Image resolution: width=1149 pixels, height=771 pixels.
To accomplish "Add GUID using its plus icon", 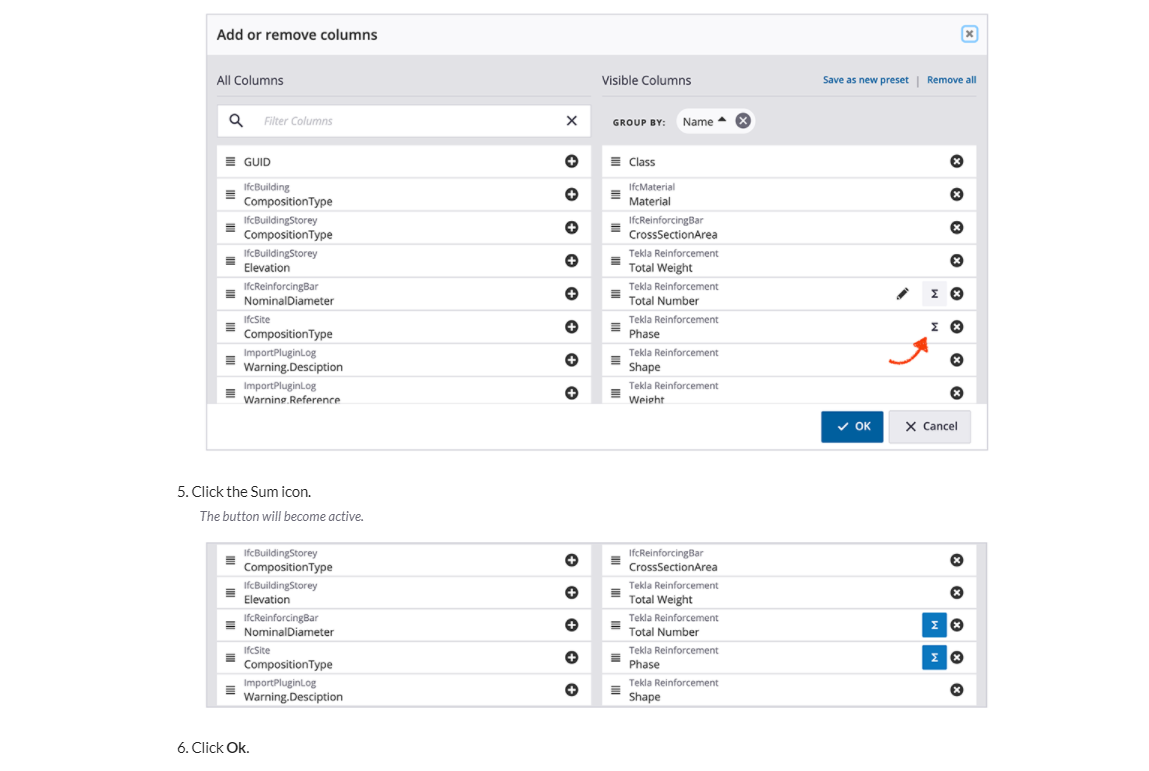I will tap(571, 161).
